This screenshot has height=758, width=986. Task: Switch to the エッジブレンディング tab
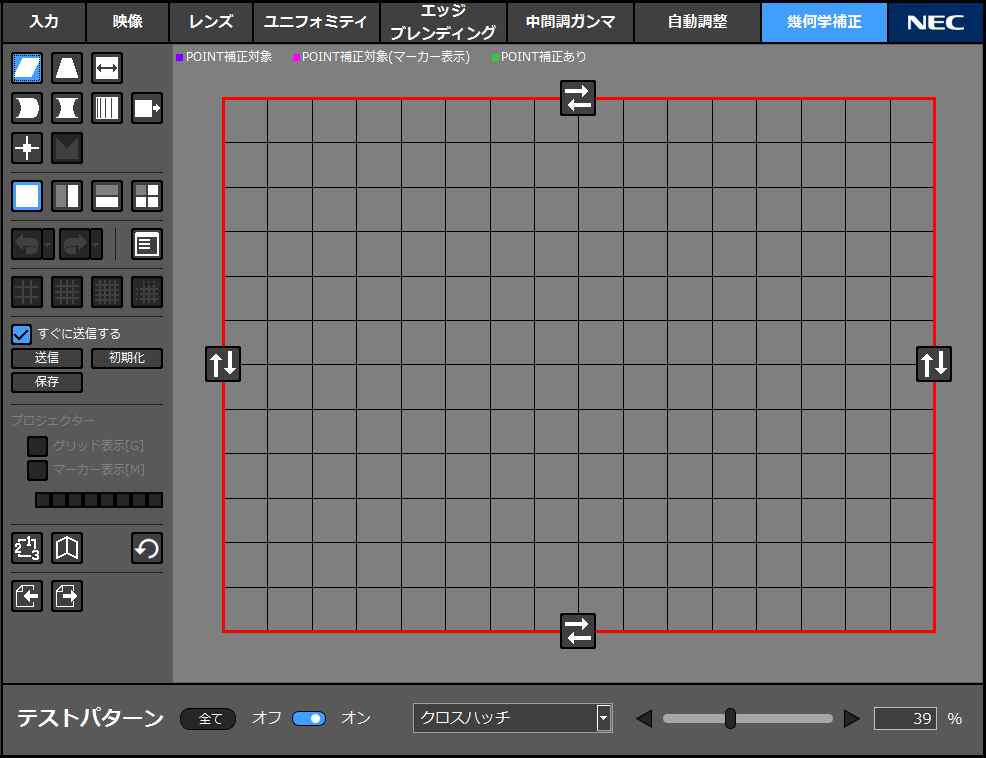point(442,21)
